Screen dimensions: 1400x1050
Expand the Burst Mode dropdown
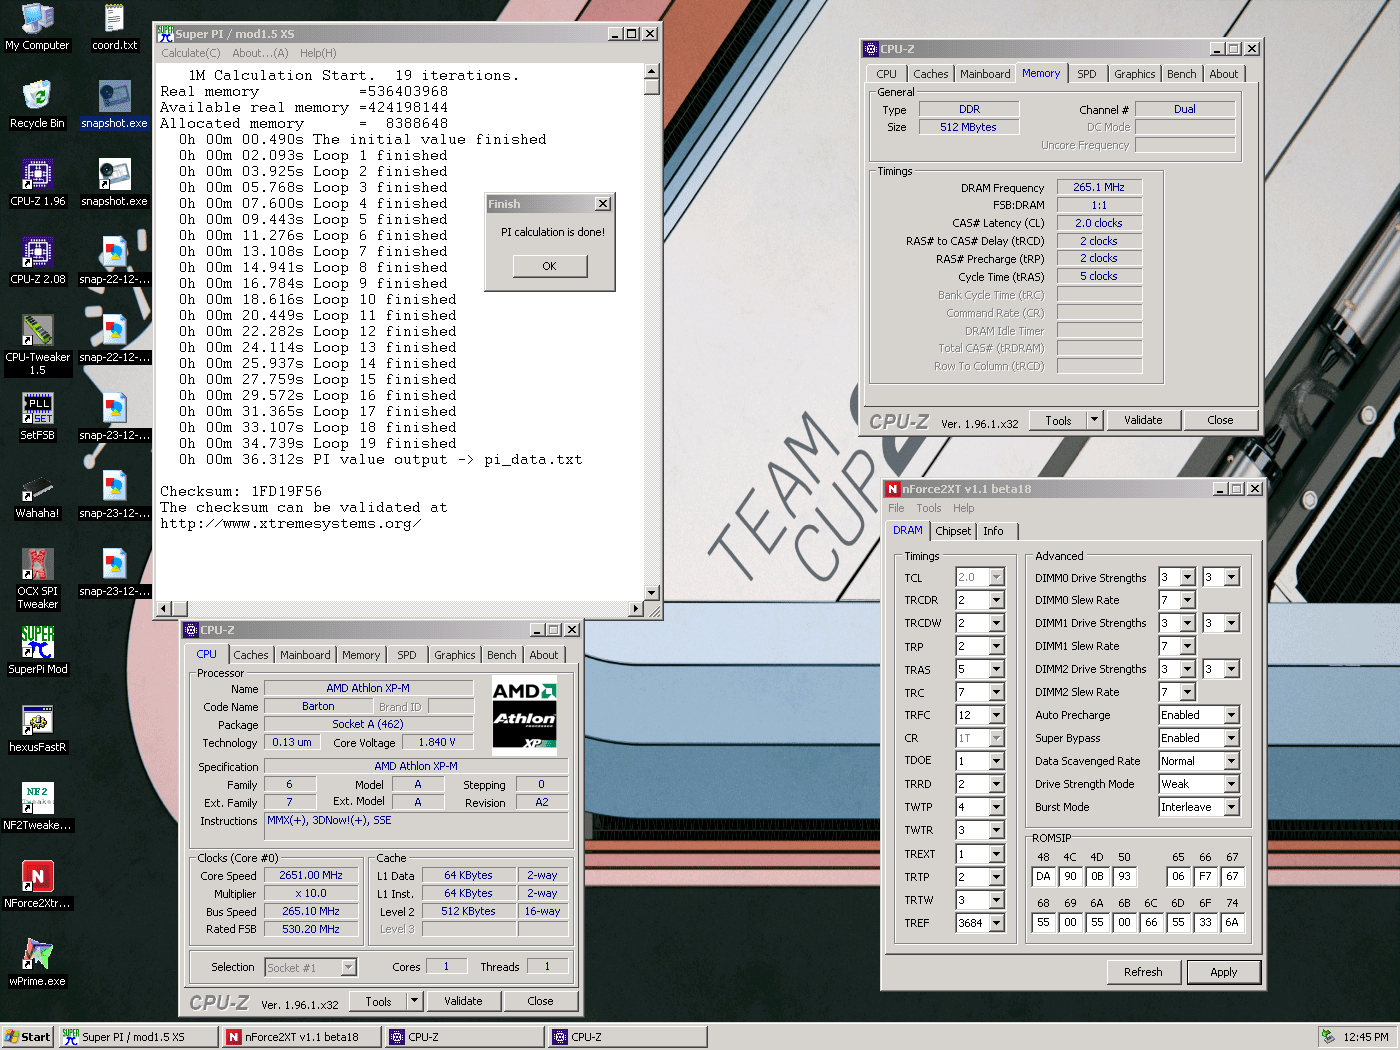[x=1231, y=807]
